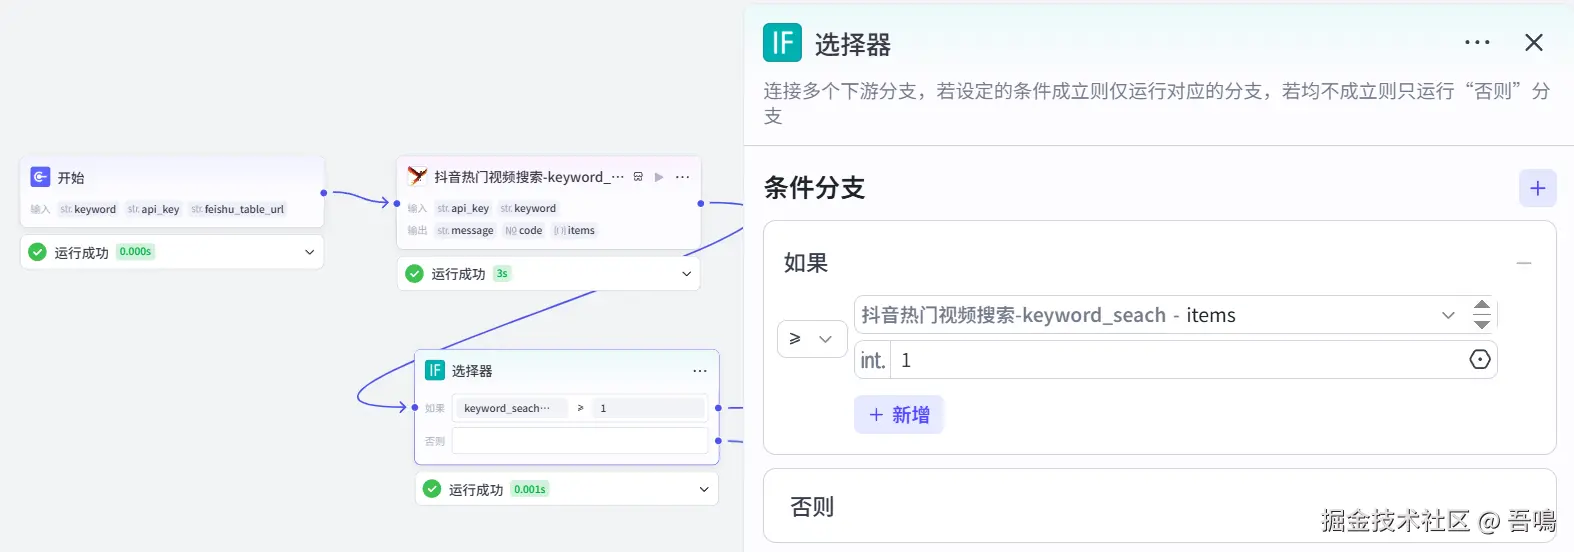Expand run result of 抖音热门视频搜索 node

tap(686, 273)
